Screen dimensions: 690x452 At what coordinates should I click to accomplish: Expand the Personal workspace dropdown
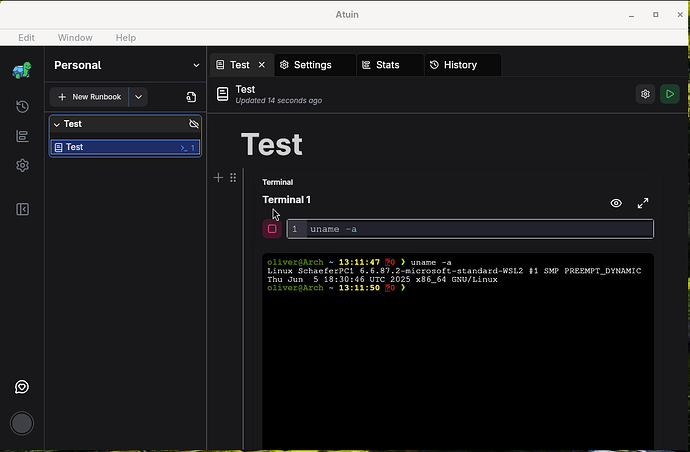196,65
